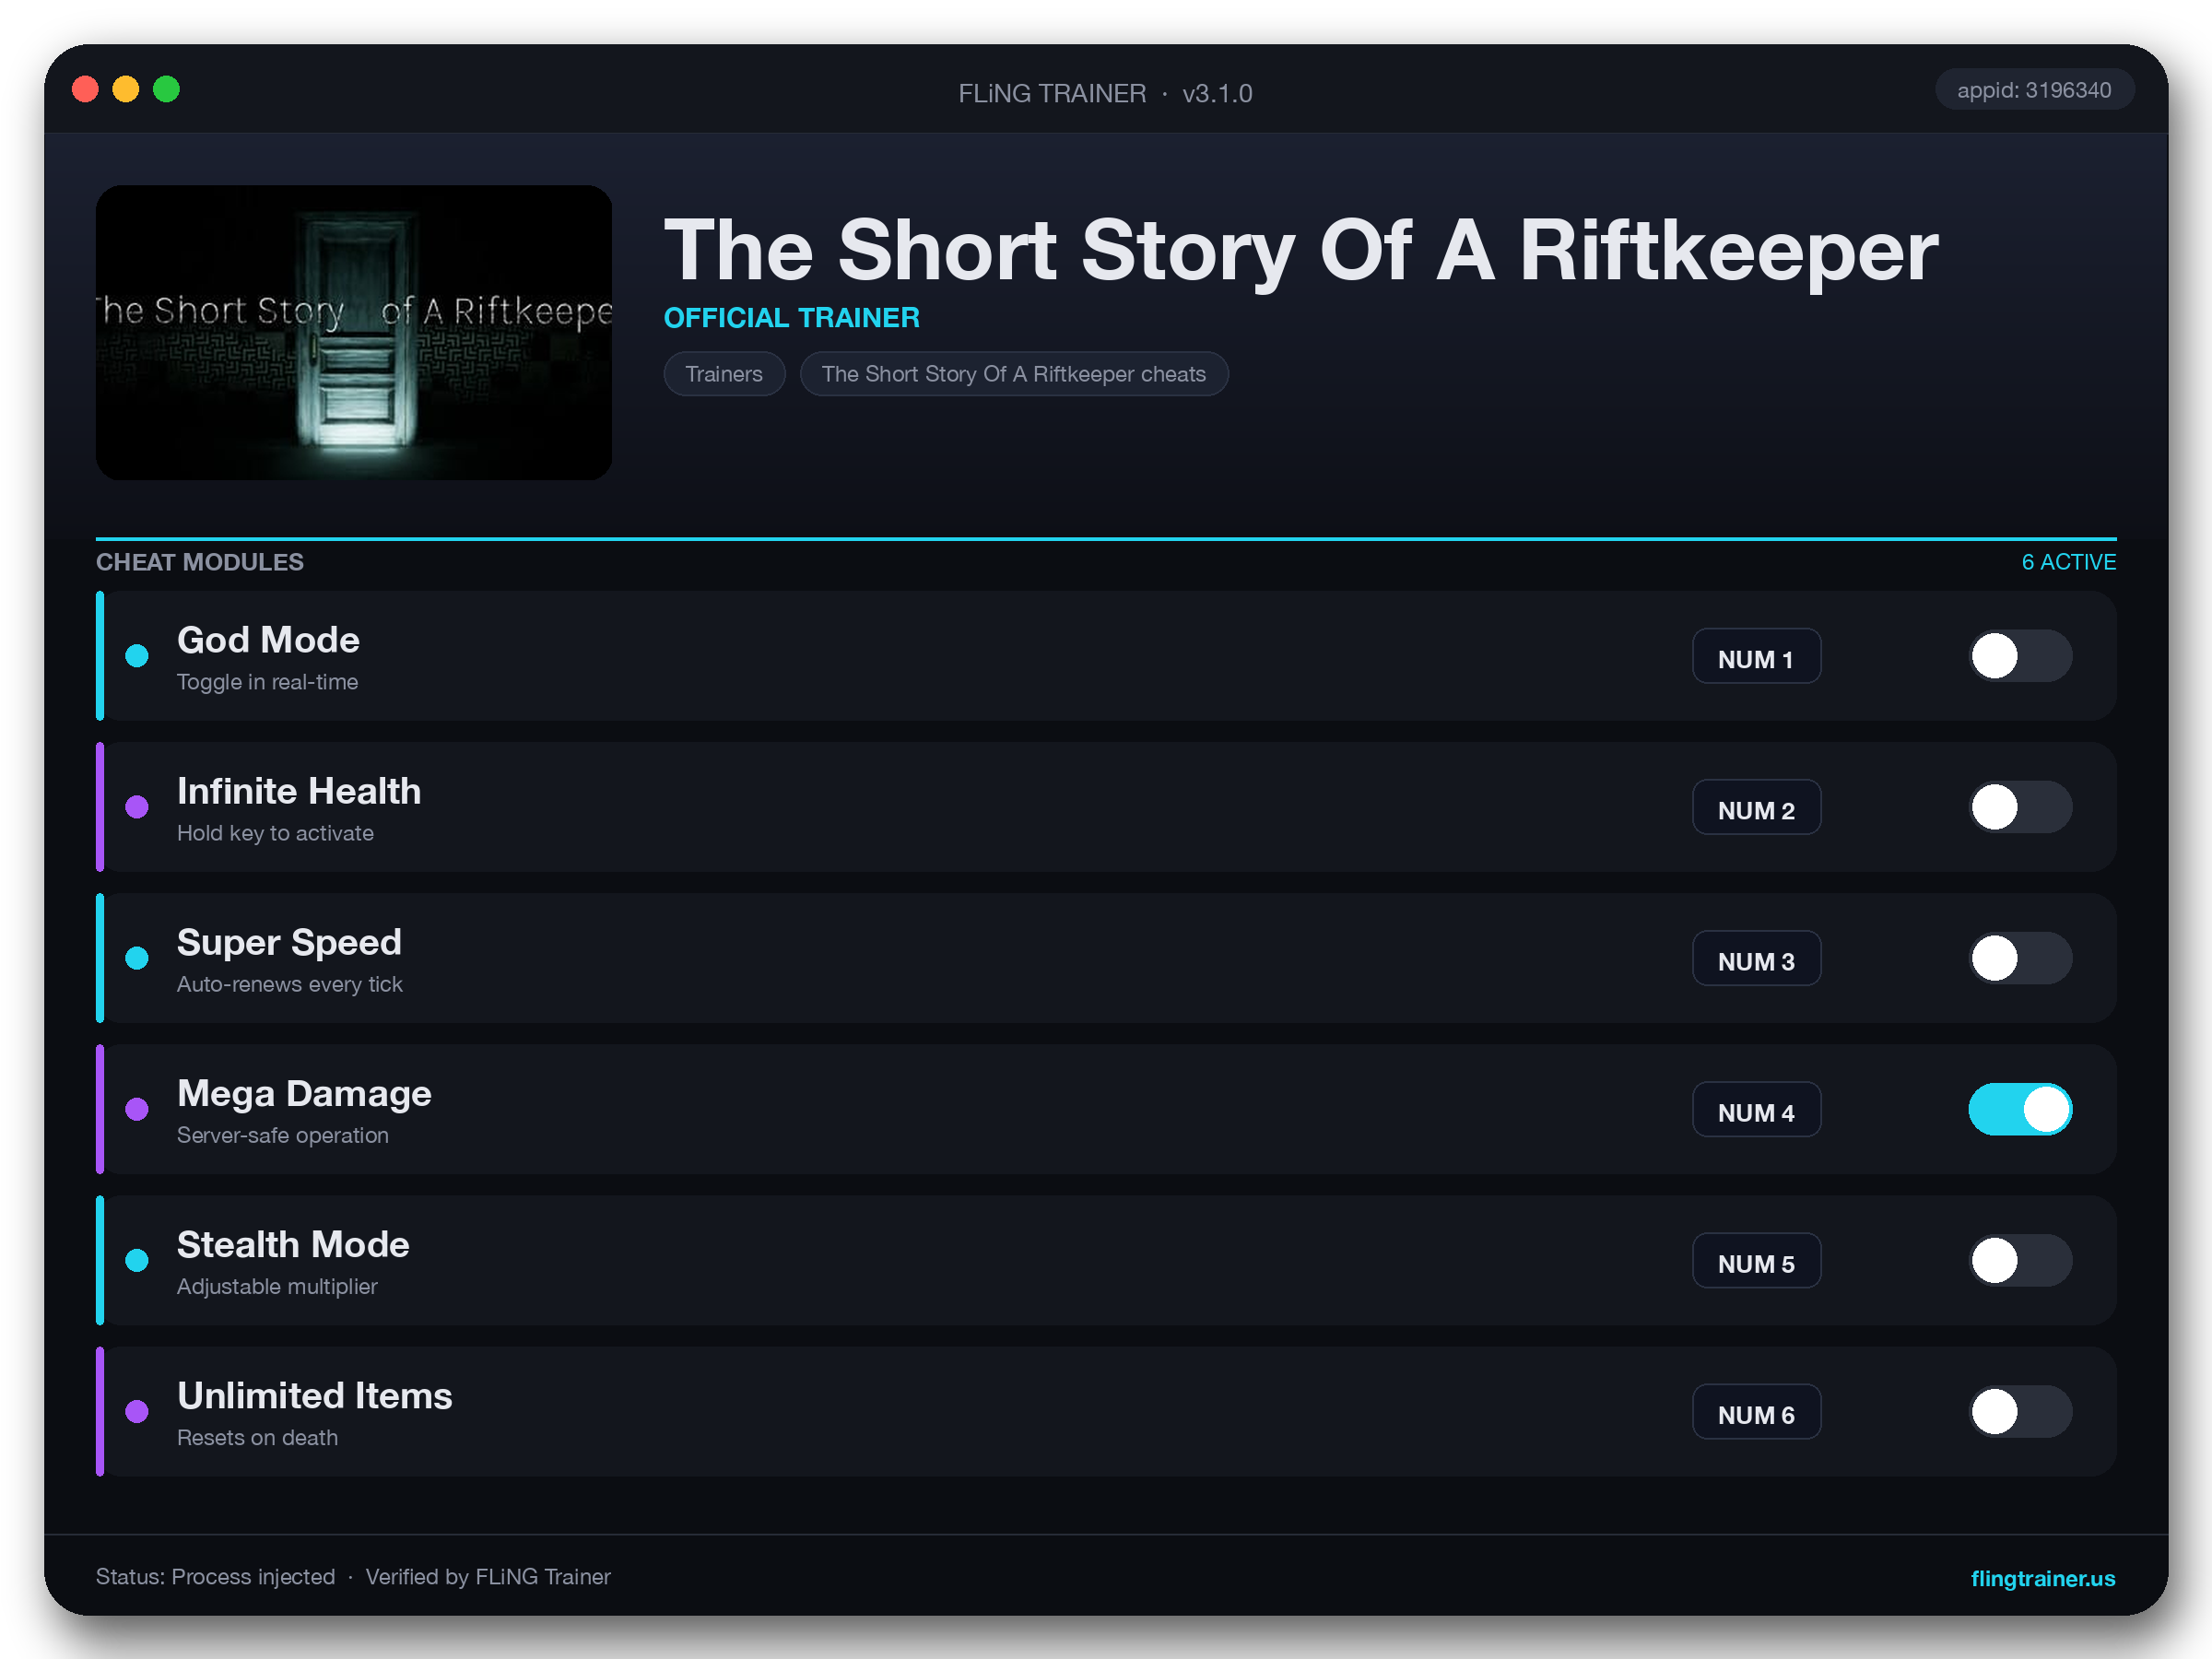Viewport: 2212px width, 1659px height.
Task: Click the NUM 4 hotkey badge
Action: (x=1756, y=1109)
